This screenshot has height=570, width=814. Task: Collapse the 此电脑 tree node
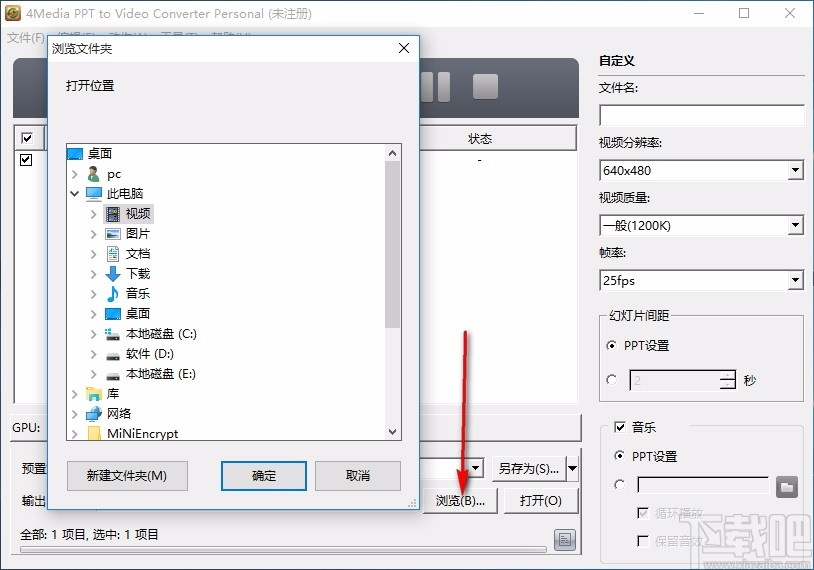click(x=75, y=194)
